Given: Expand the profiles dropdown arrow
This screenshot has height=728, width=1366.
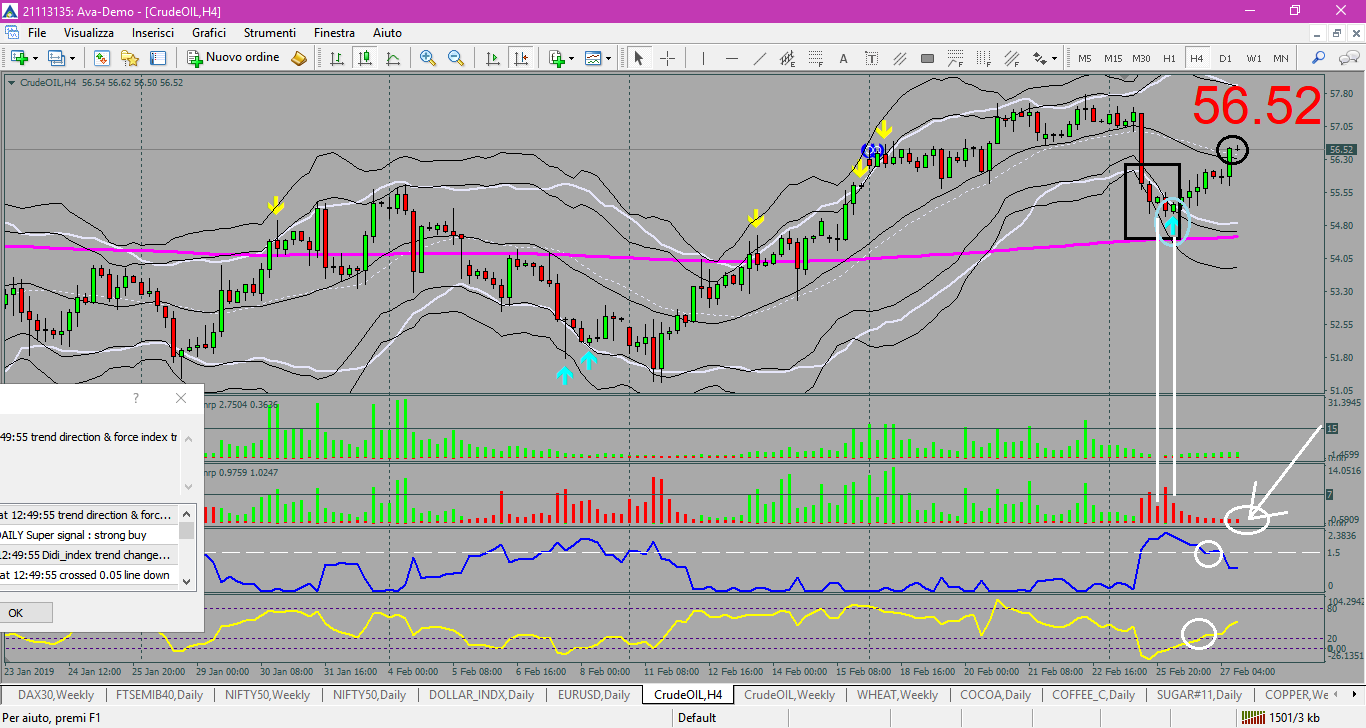Looking at the screenshot, I should pyautogui.click(x=71, y=58).
